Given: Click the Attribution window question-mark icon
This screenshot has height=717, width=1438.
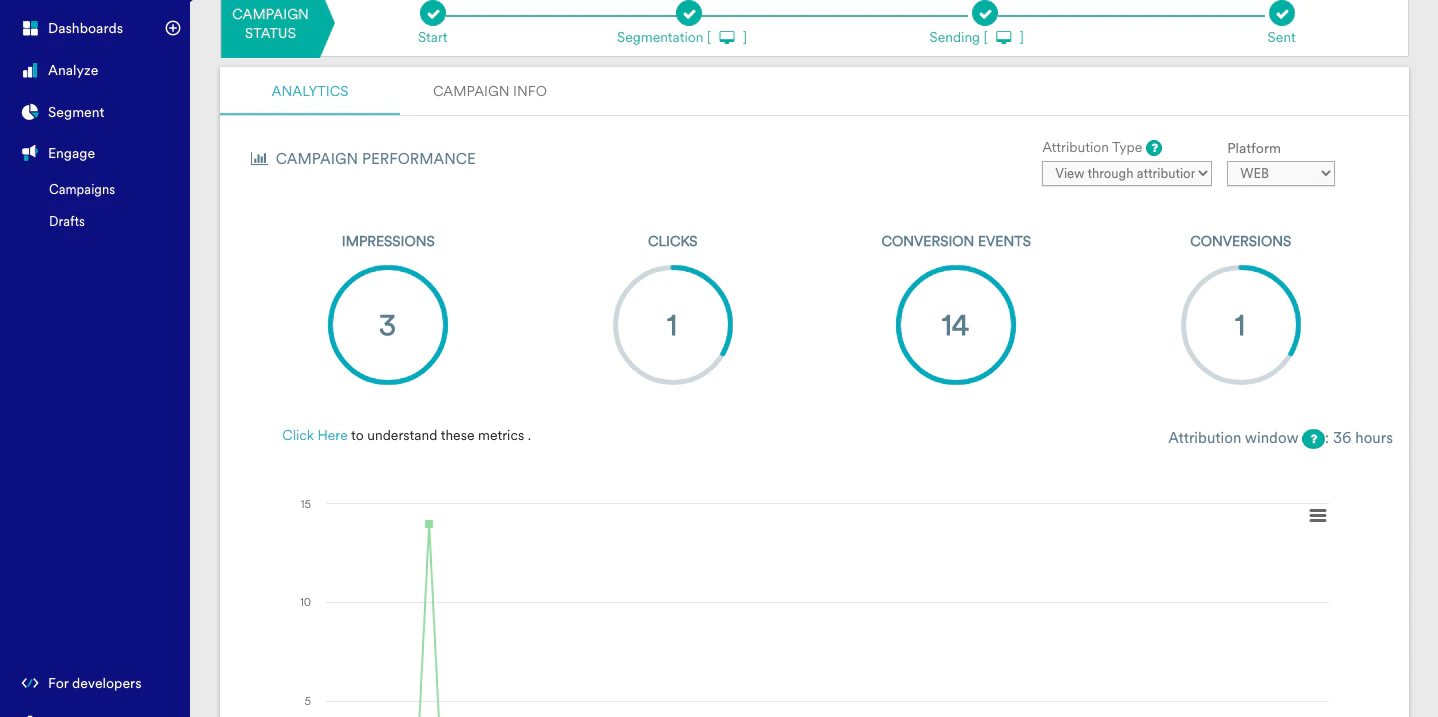Looking at the screenshot, I should 1313,438.
